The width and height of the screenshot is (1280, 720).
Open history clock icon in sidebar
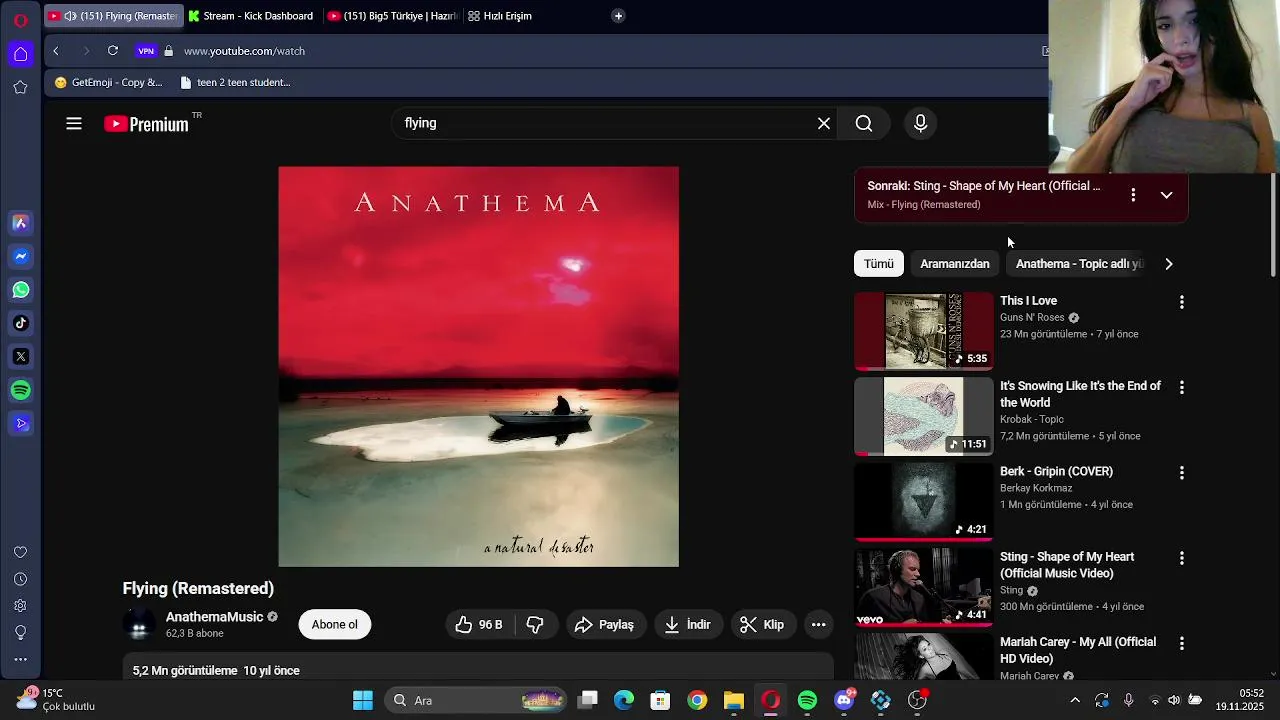point(20,579)
